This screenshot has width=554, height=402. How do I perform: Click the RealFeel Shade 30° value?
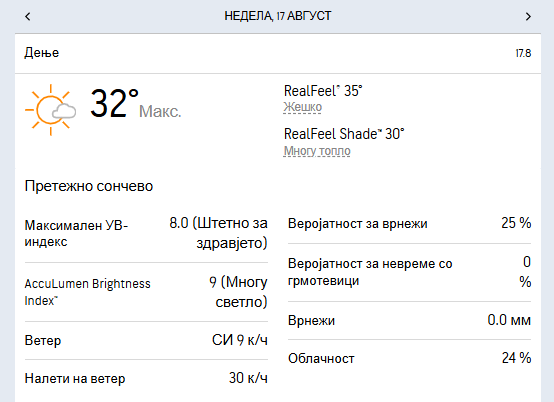(x=344, y=134)
